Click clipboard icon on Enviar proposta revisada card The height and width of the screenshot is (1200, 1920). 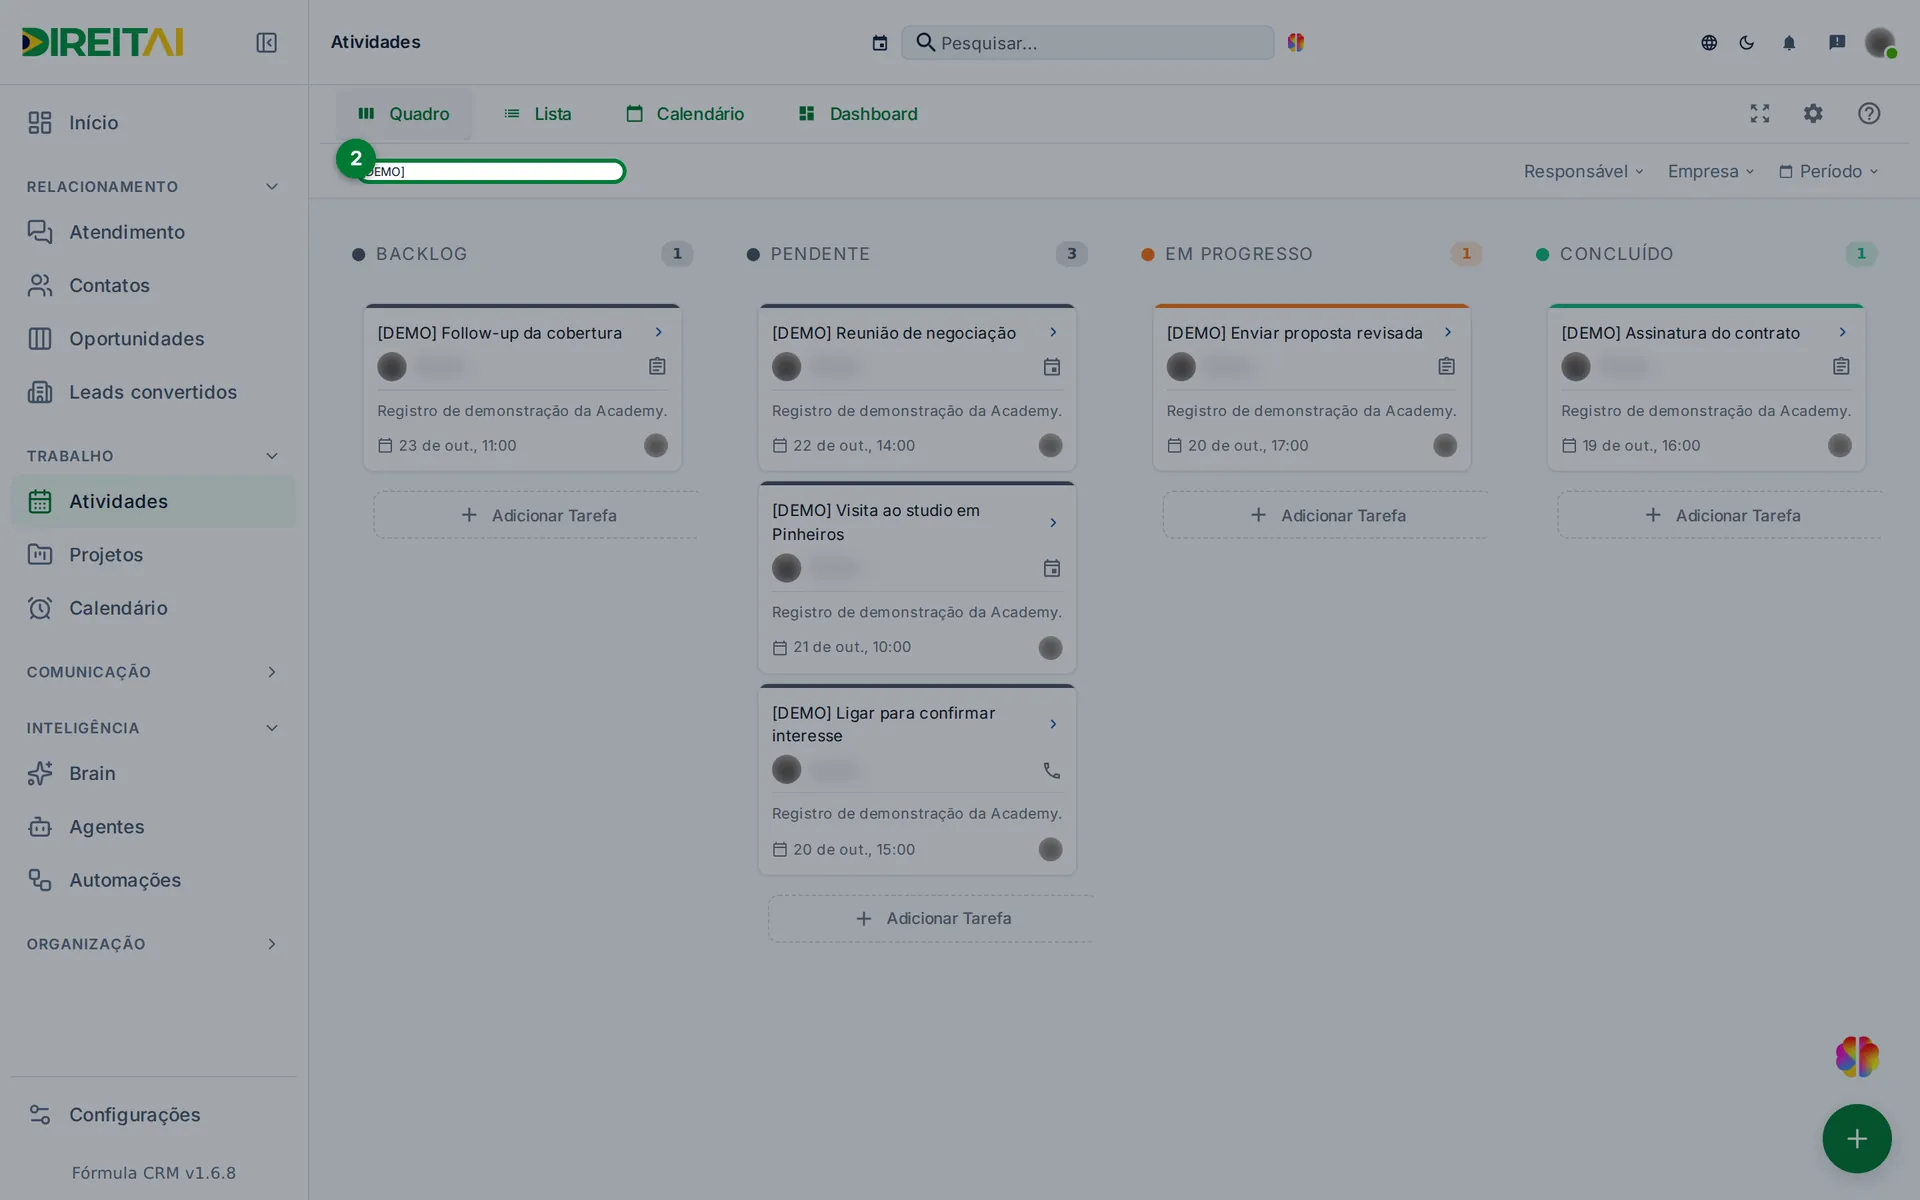click(x=1446, y=366)
